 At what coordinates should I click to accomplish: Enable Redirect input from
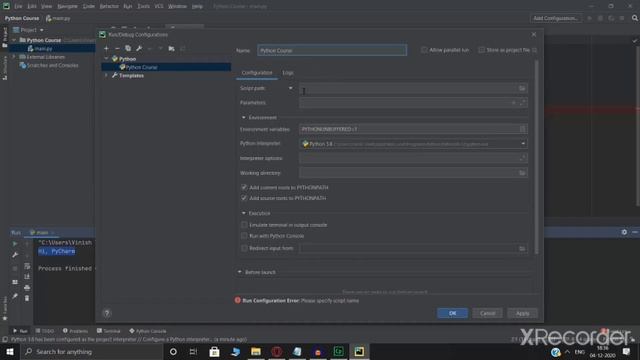pyautogui.click(x=244, y=248)
